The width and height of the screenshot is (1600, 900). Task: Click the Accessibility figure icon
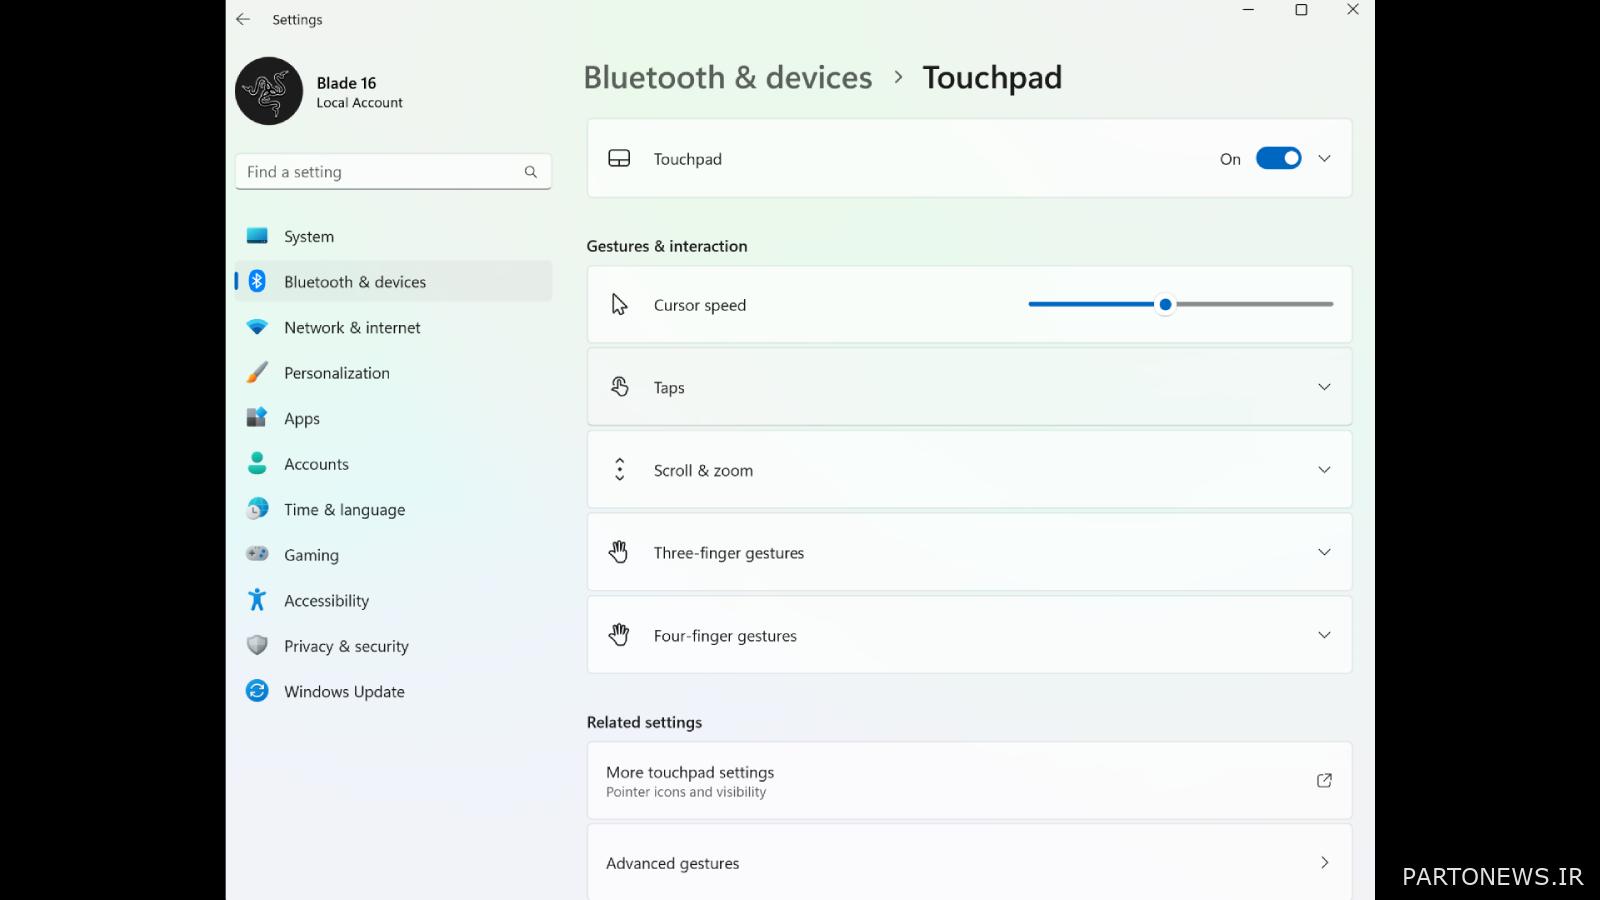tap(257, 600)
